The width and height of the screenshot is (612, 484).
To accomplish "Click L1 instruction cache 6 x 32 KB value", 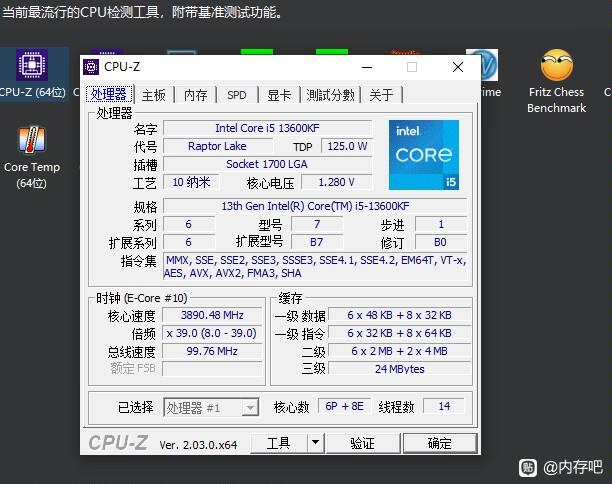I will coord(400,333).
